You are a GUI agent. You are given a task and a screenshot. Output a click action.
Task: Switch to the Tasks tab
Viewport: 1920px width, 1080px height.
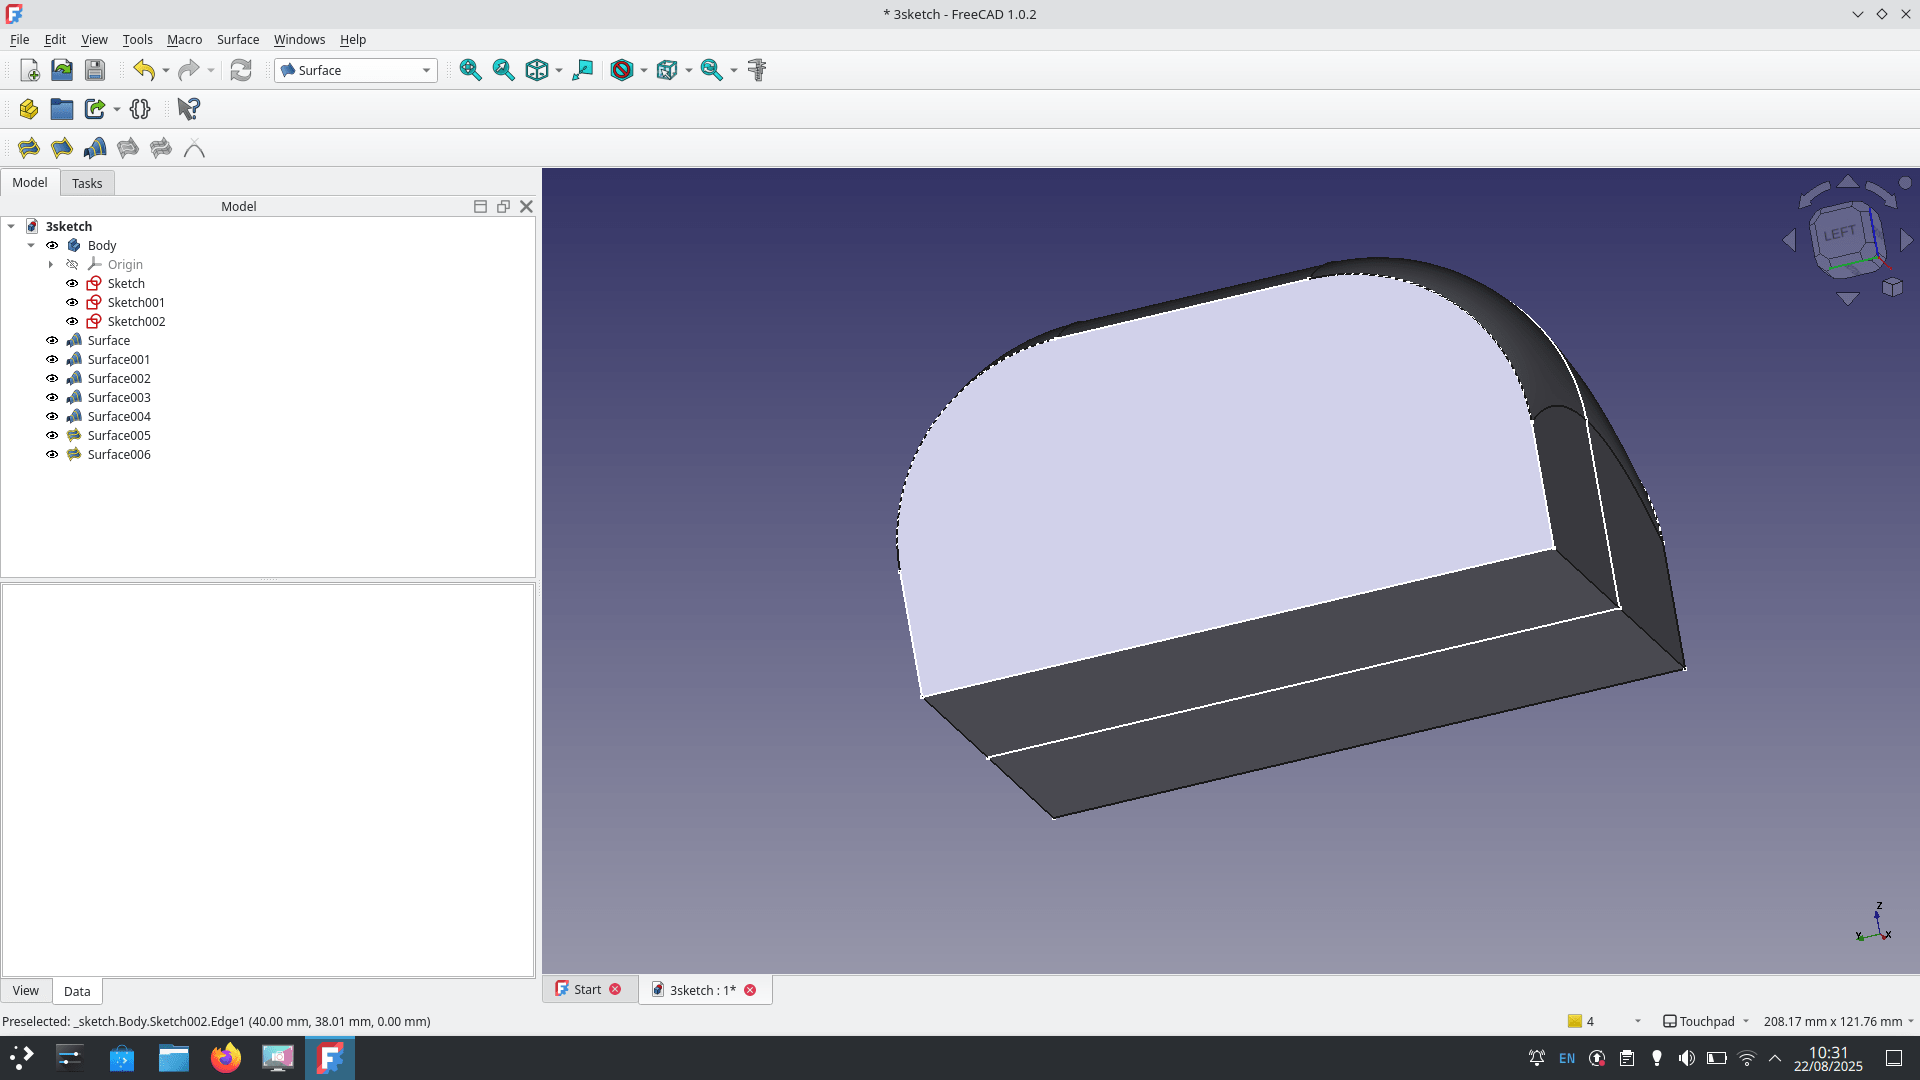click(87, 183)
